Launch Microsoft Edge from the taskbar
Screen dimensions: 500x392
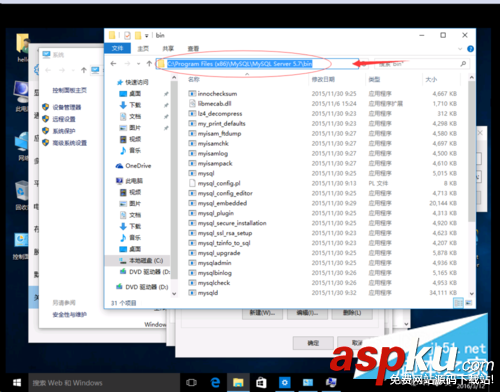(215, 382)
